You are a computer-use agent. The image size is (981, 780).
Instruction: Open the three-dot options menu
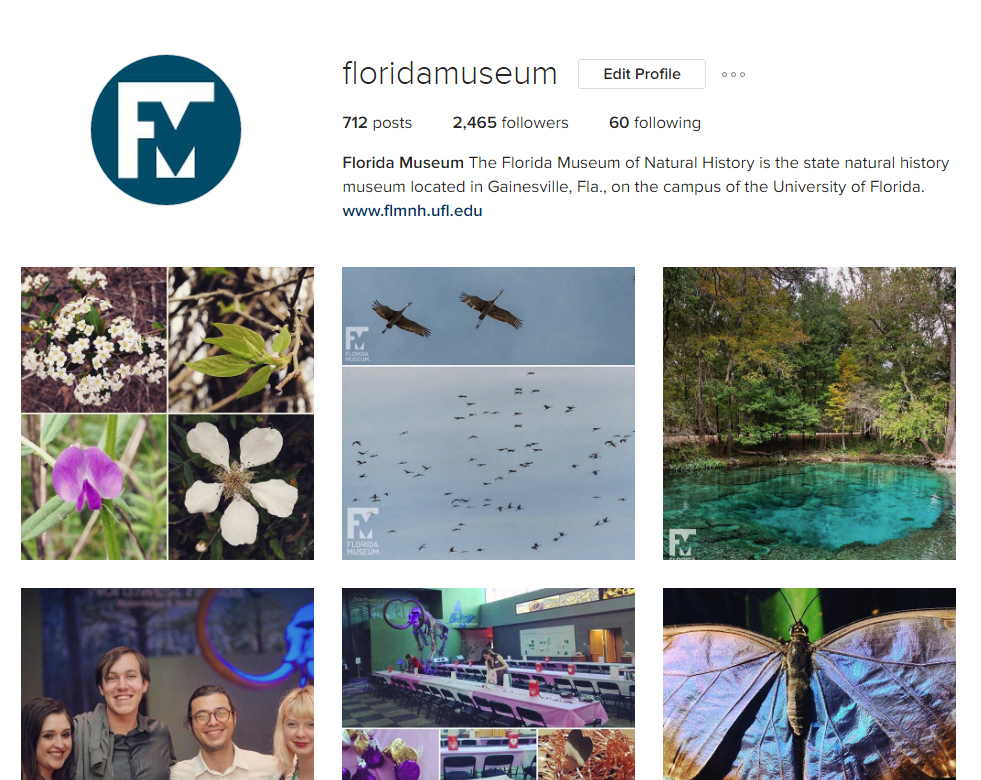coord(733,74)
